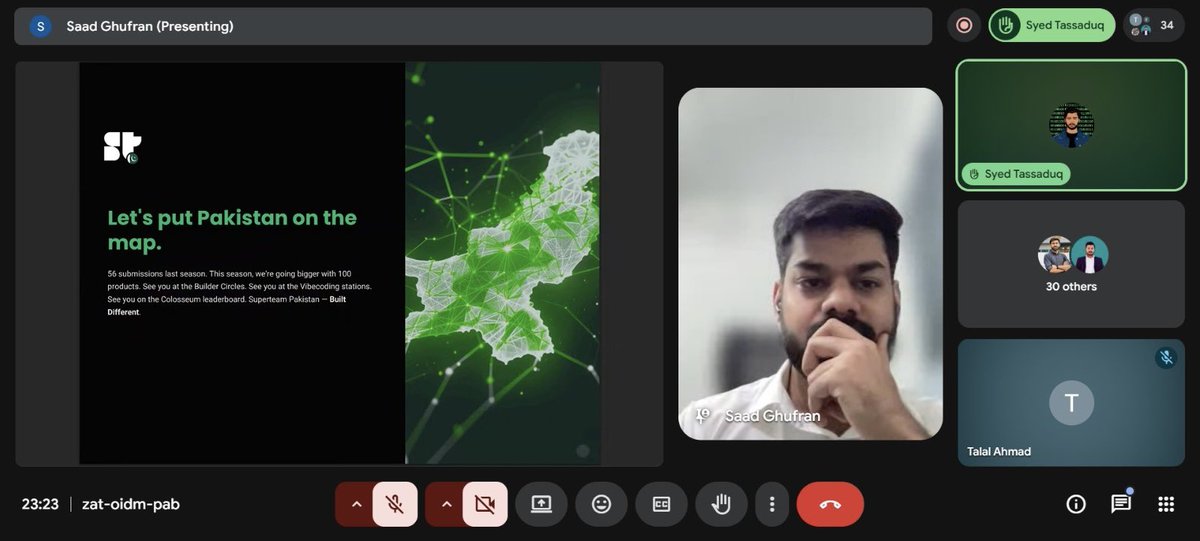The height and width of the screenshot is (541, 1200).
Task: Click 'Let's put Pakistan on the map.' heading
Action: 232,230
